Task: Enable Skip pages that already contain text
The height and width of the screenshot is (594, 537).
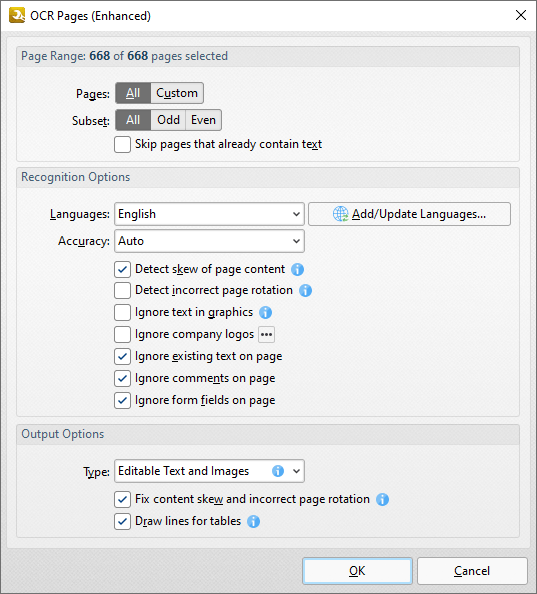Action: pyautogui.click(x=122, y=144)
